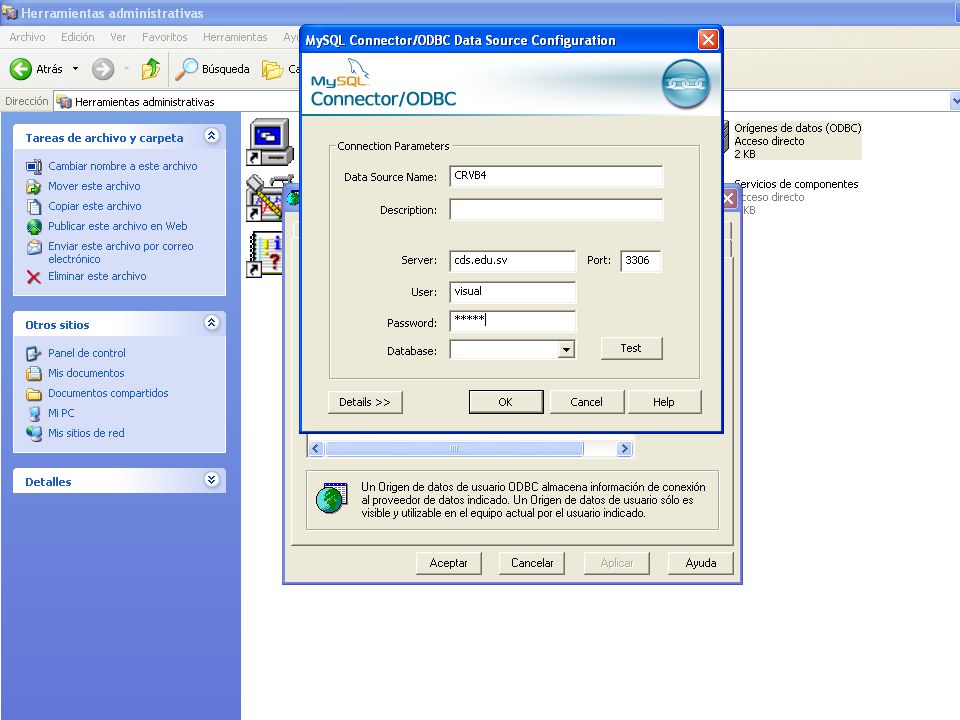Image resolution: width=960 pixels, height=720 pixels.
Task: Click Help in MySQL Connector dialog
Action: [x=664, y=402]
